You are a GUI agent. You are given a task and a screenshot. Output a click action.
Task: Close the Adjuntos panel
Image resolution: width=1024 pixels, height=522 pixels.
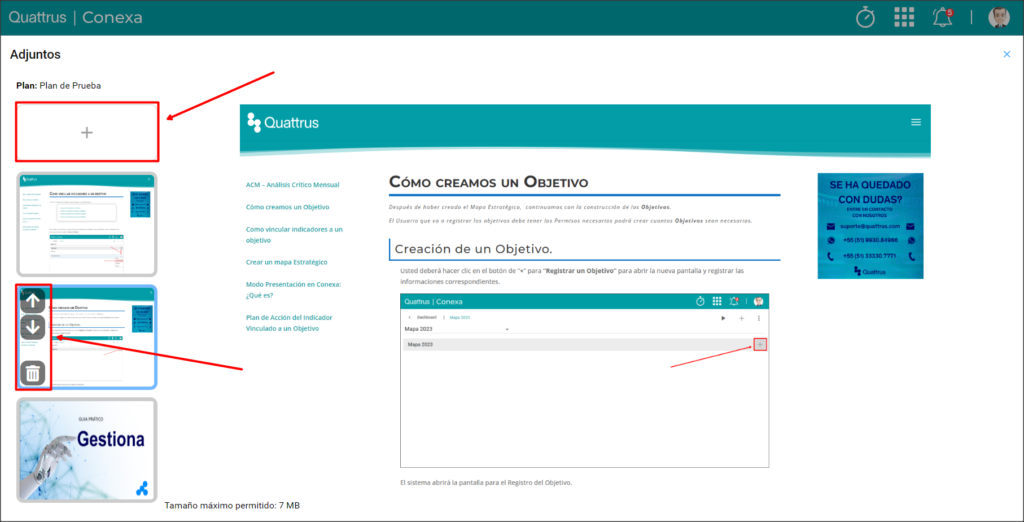point(1006,54)
